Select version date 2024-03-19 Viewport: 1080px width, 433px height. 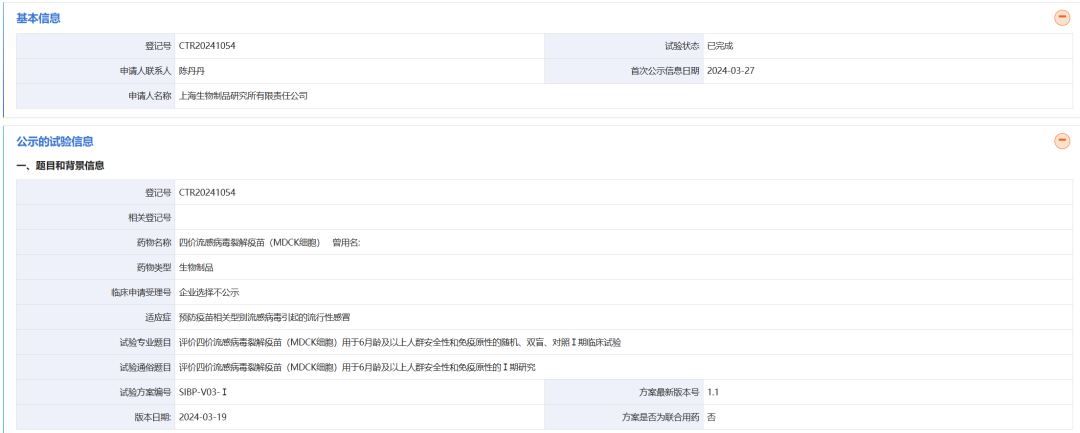click(202, 417)
